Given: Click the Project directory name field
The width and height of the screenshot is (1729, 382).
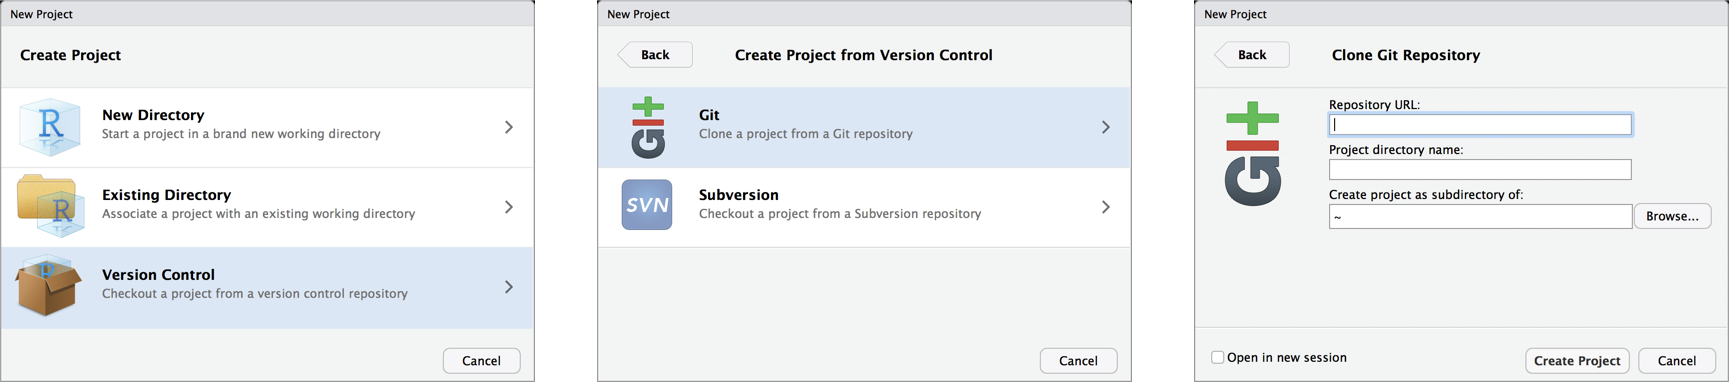Looking at the screenshot, I should click(1480, 170).
